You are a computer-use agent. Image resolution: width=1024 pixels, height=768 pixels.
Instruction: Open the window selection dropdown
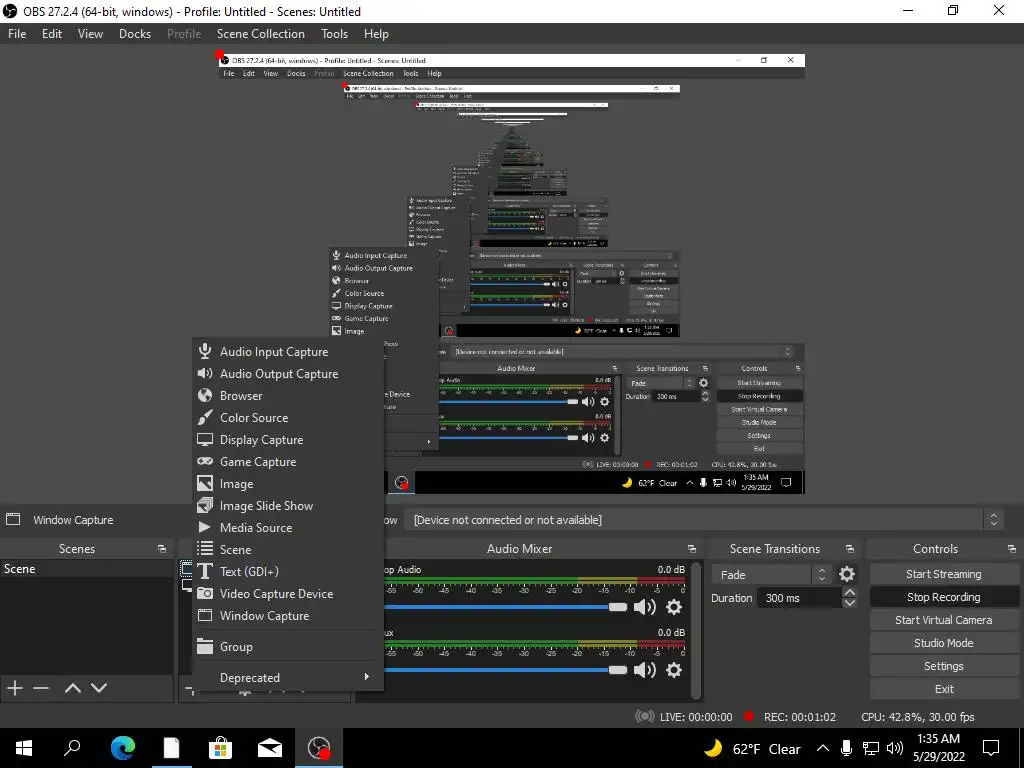(x=703, y=520)
